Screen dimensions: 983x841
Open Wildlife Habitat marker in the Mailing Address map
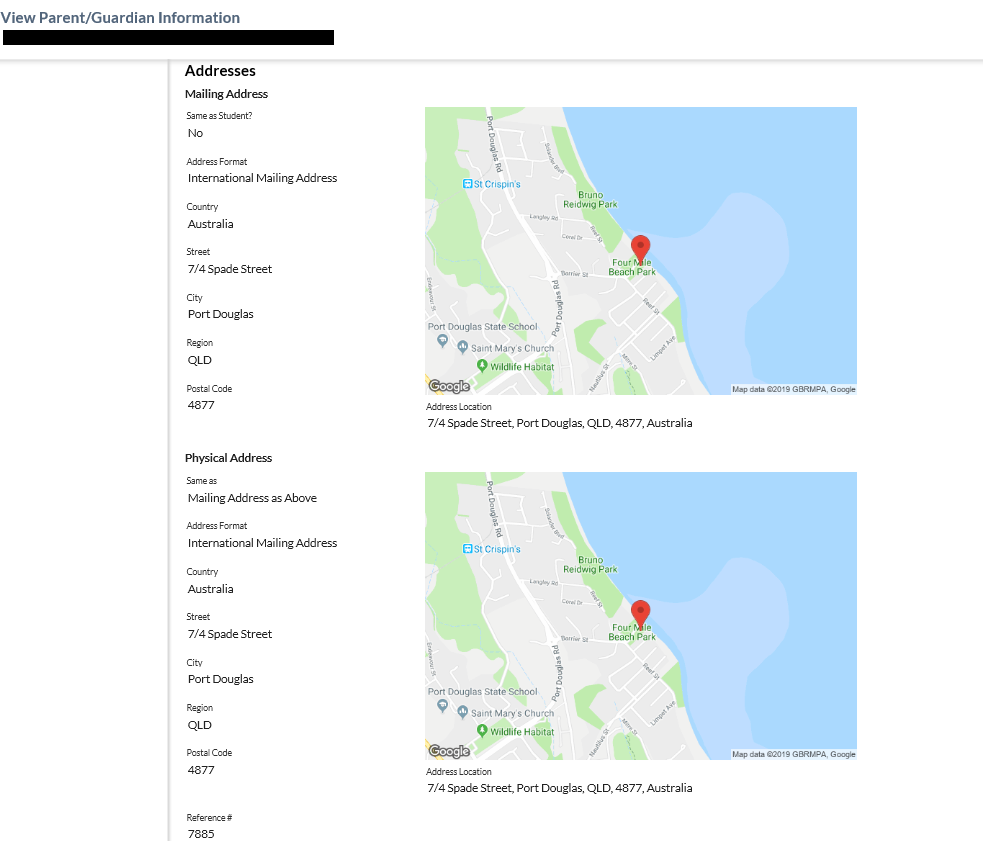click(482, 366)
